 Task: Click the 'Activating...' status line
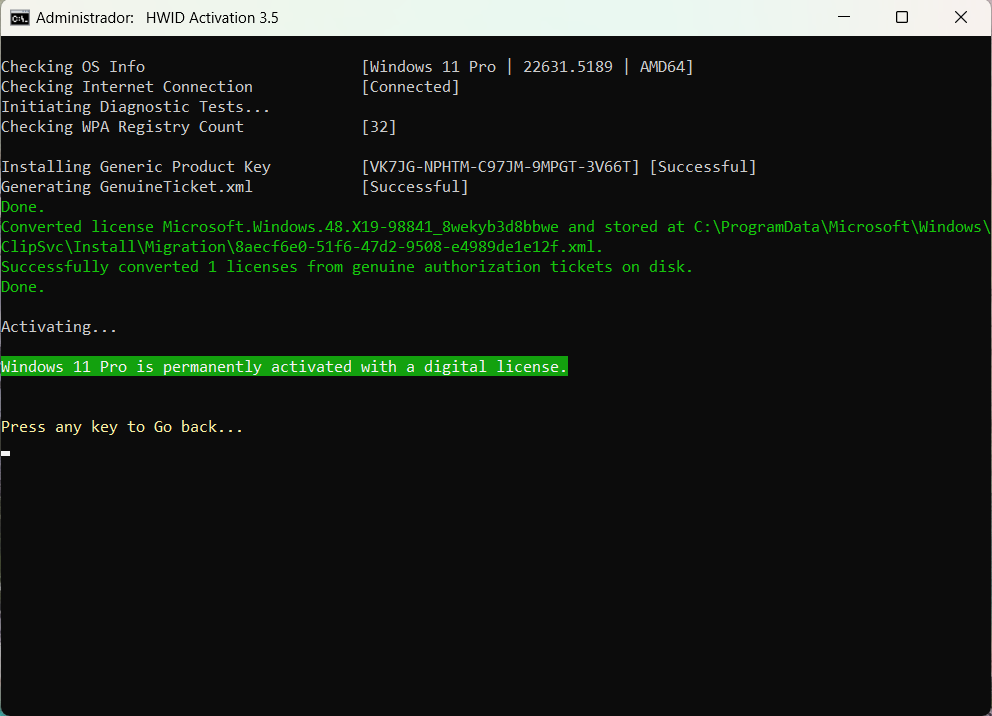pyautogui.click(x=59, y=327)
